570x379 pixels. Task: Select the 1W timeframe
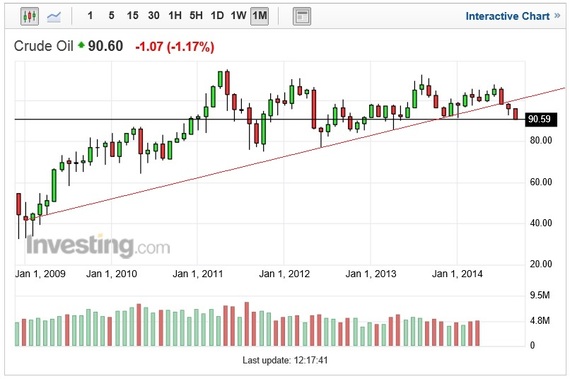[238, 16]
